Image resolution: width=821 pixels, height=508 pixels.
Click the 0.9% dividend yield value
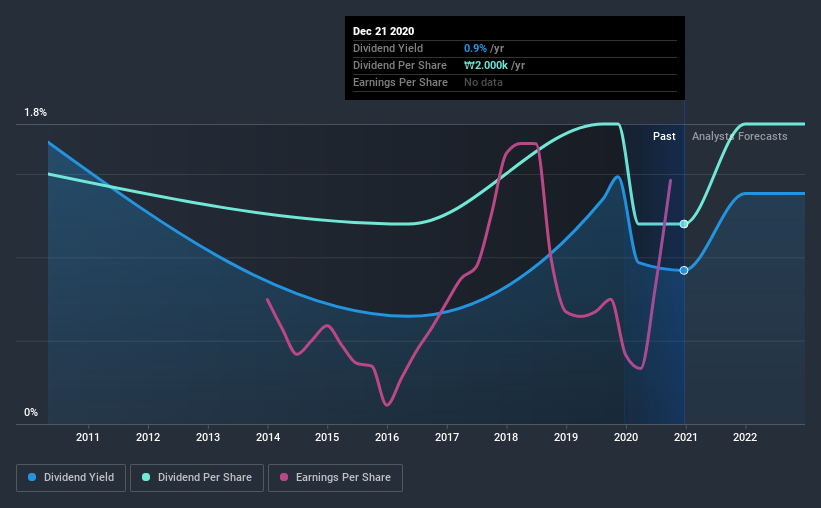coord(475,48)
